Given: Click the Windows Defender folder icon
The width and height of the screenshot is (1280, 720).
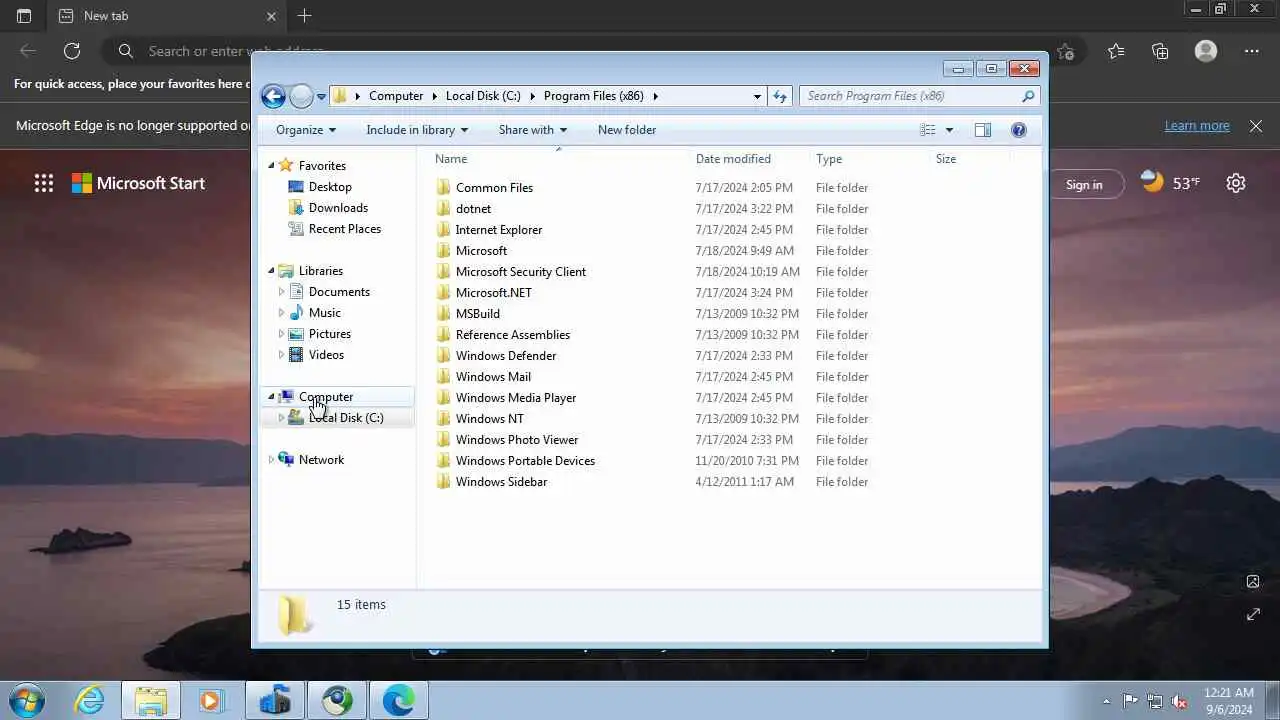Looking at the screenshot, I should (x=444, y=356).
